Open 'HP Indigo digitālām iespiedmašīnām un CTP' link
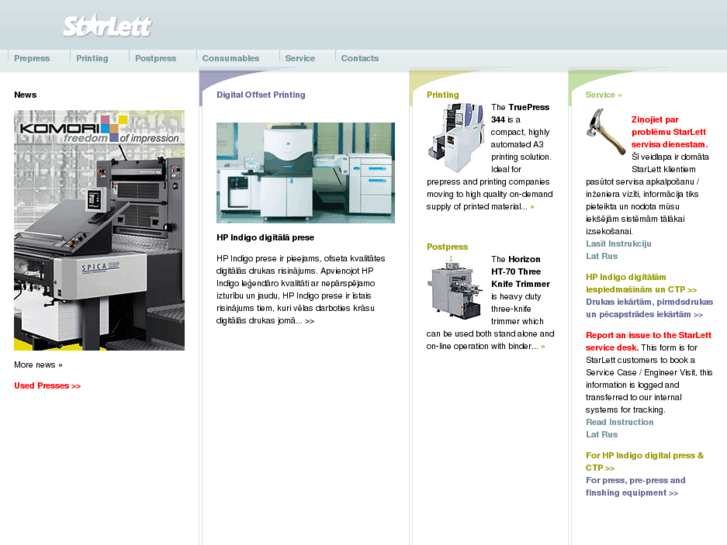 [x=641, y=283]
